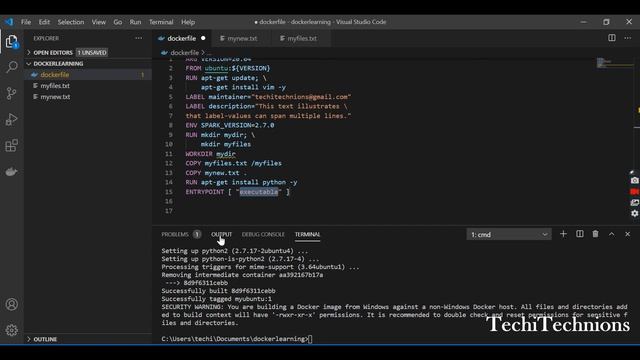Switch to the Output panel tab

pyautogui.click(x=221, y=234)
